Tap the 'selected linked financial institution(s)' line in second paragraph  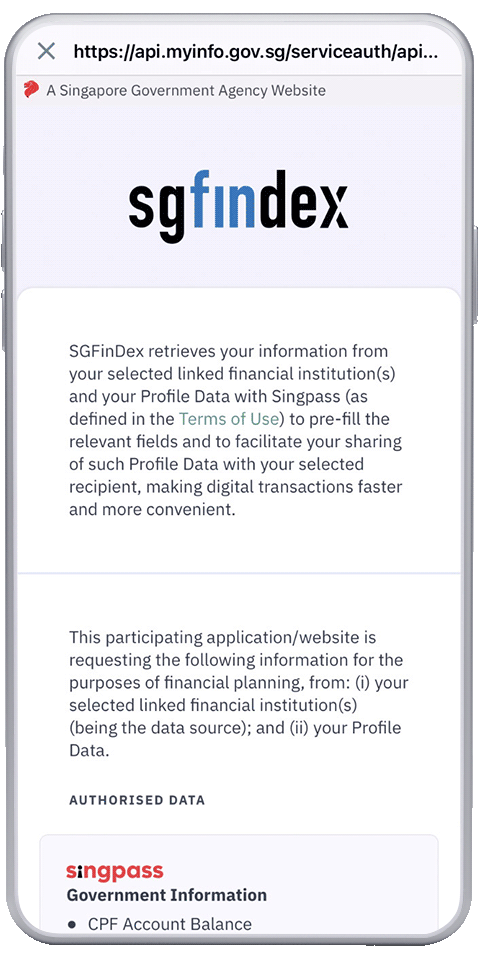click(213, 705)
